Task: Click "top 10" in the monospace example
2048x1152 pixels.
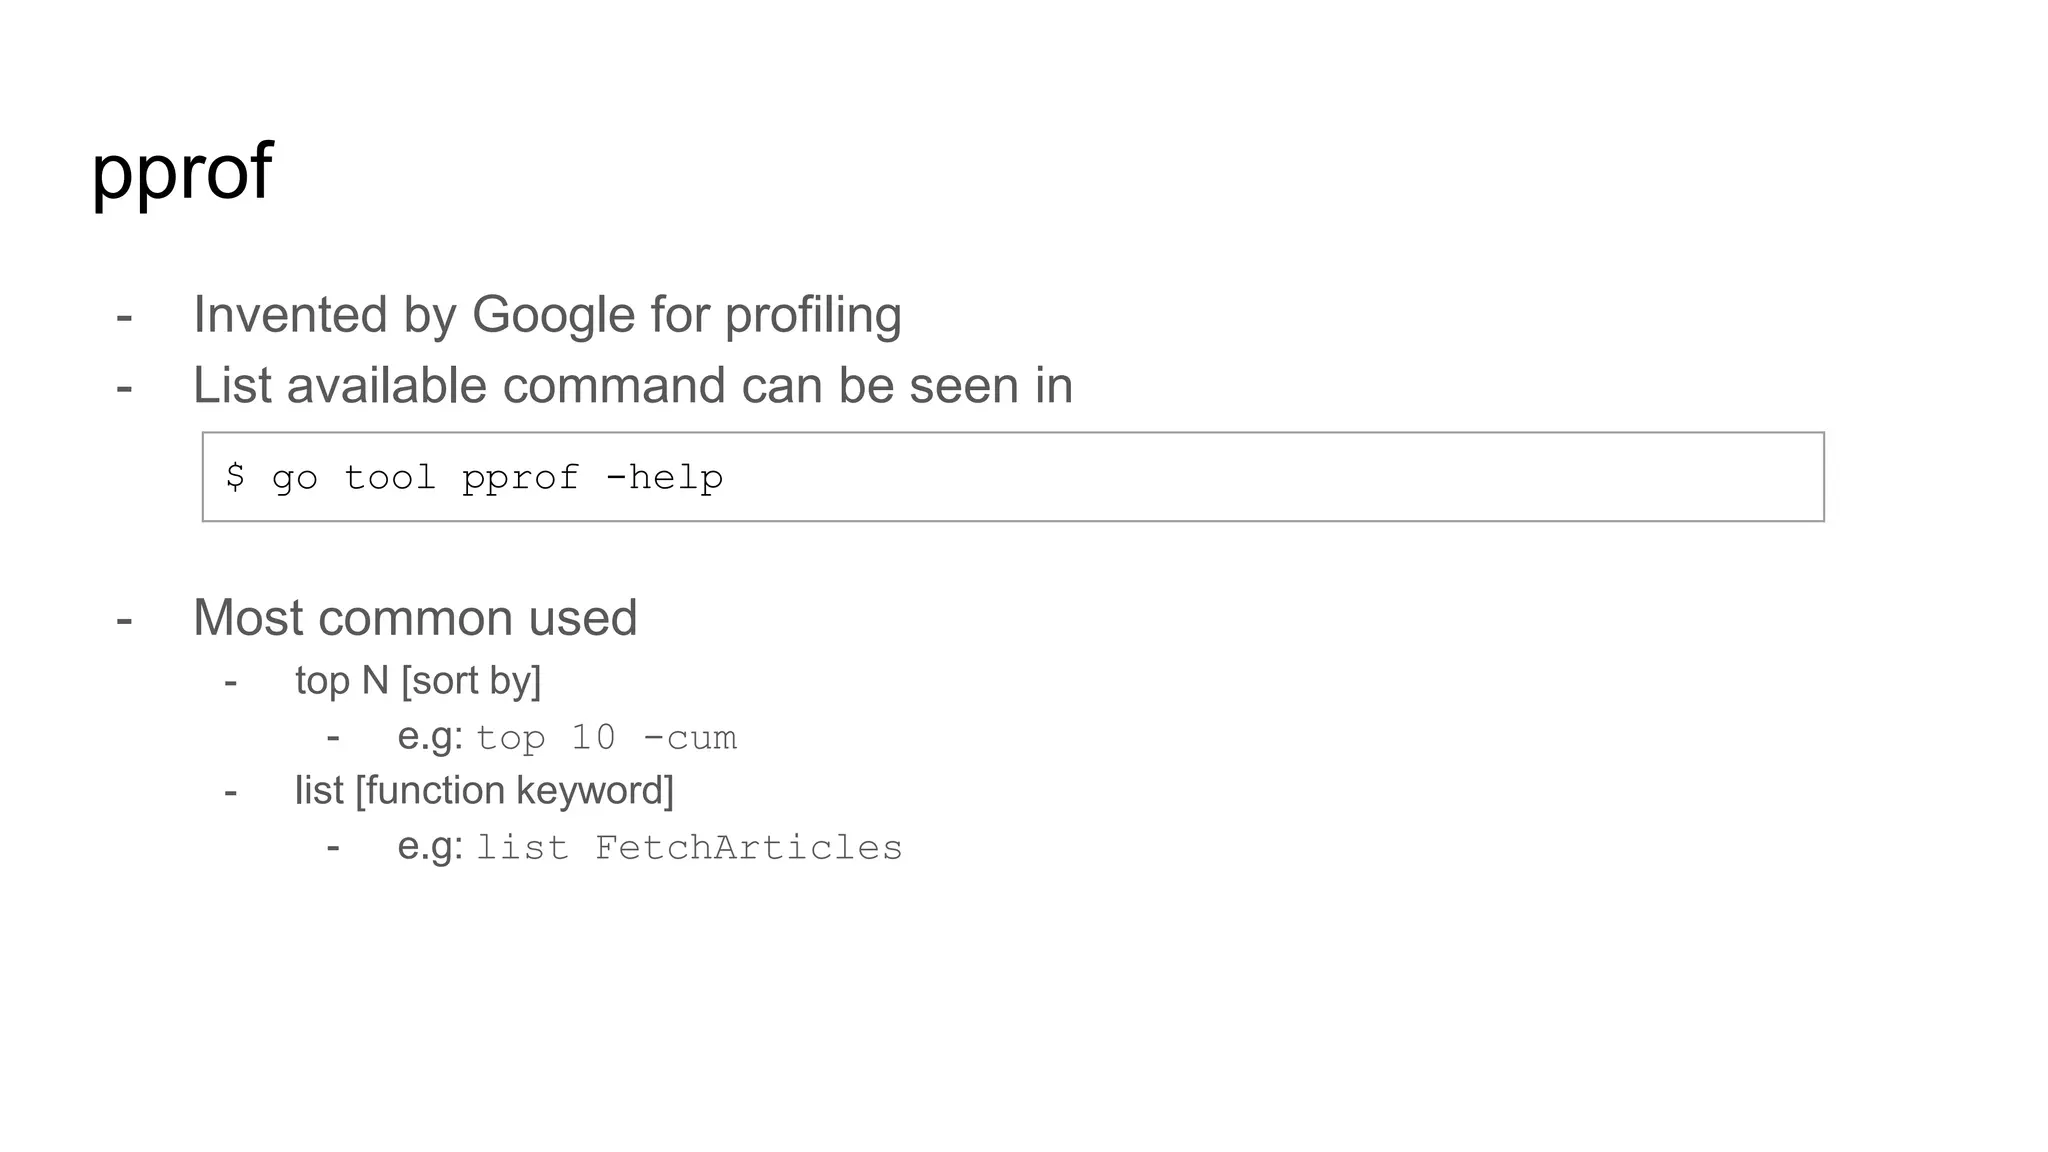Action: pyautogui.click(x=545, y=738)
